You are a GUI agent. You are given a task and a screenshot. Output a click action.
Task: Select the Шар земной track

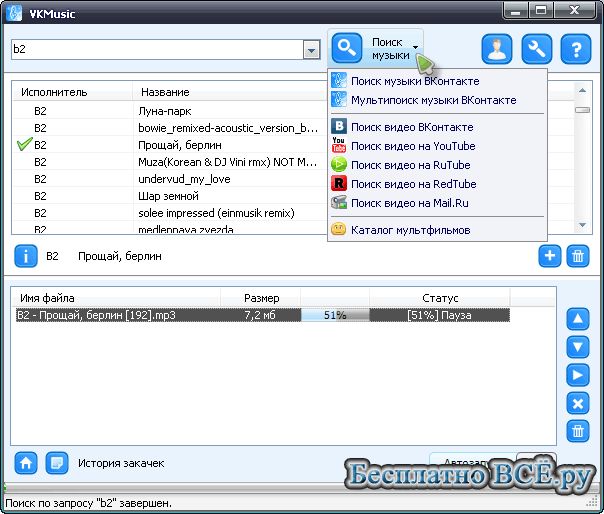coord(170,196)
